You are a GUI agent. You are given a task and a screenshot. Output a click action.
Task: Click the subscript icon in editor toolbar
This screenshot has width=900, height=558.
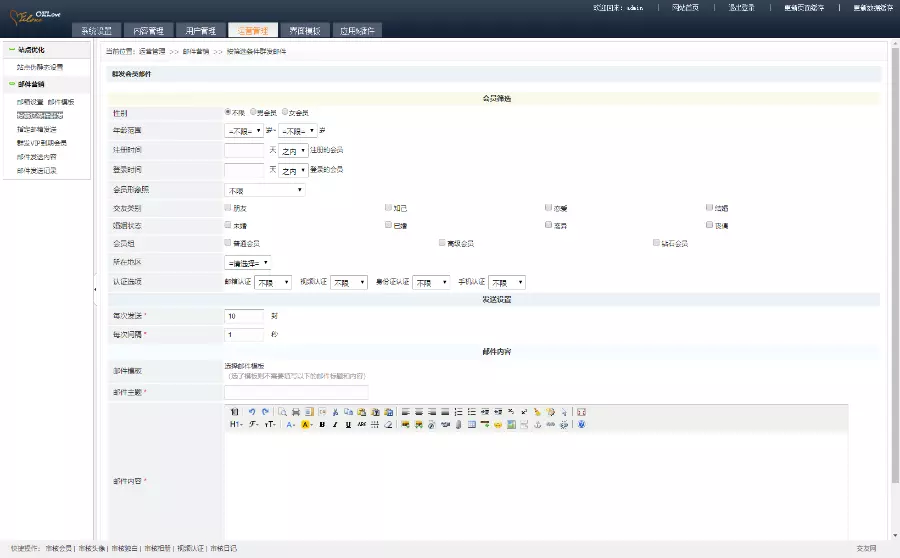click(x=511, y=412)
